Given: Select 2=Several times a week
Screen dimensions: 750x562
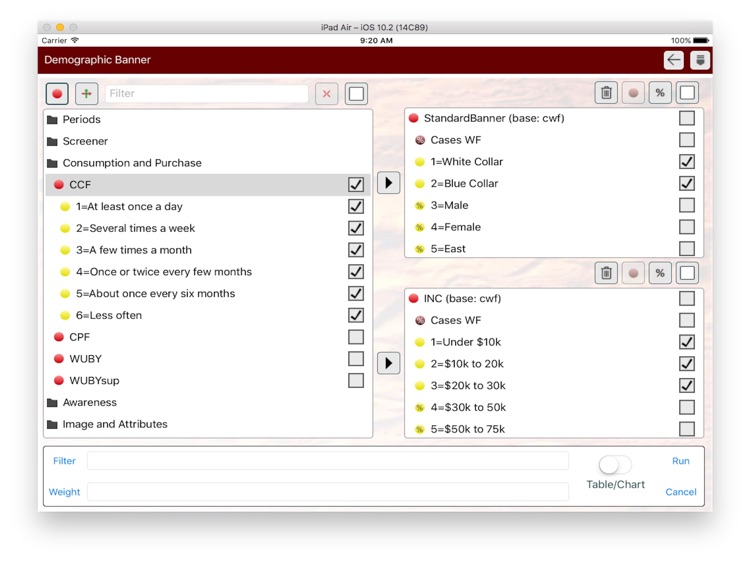Looking at the screenshot, I should click(208, 228).
